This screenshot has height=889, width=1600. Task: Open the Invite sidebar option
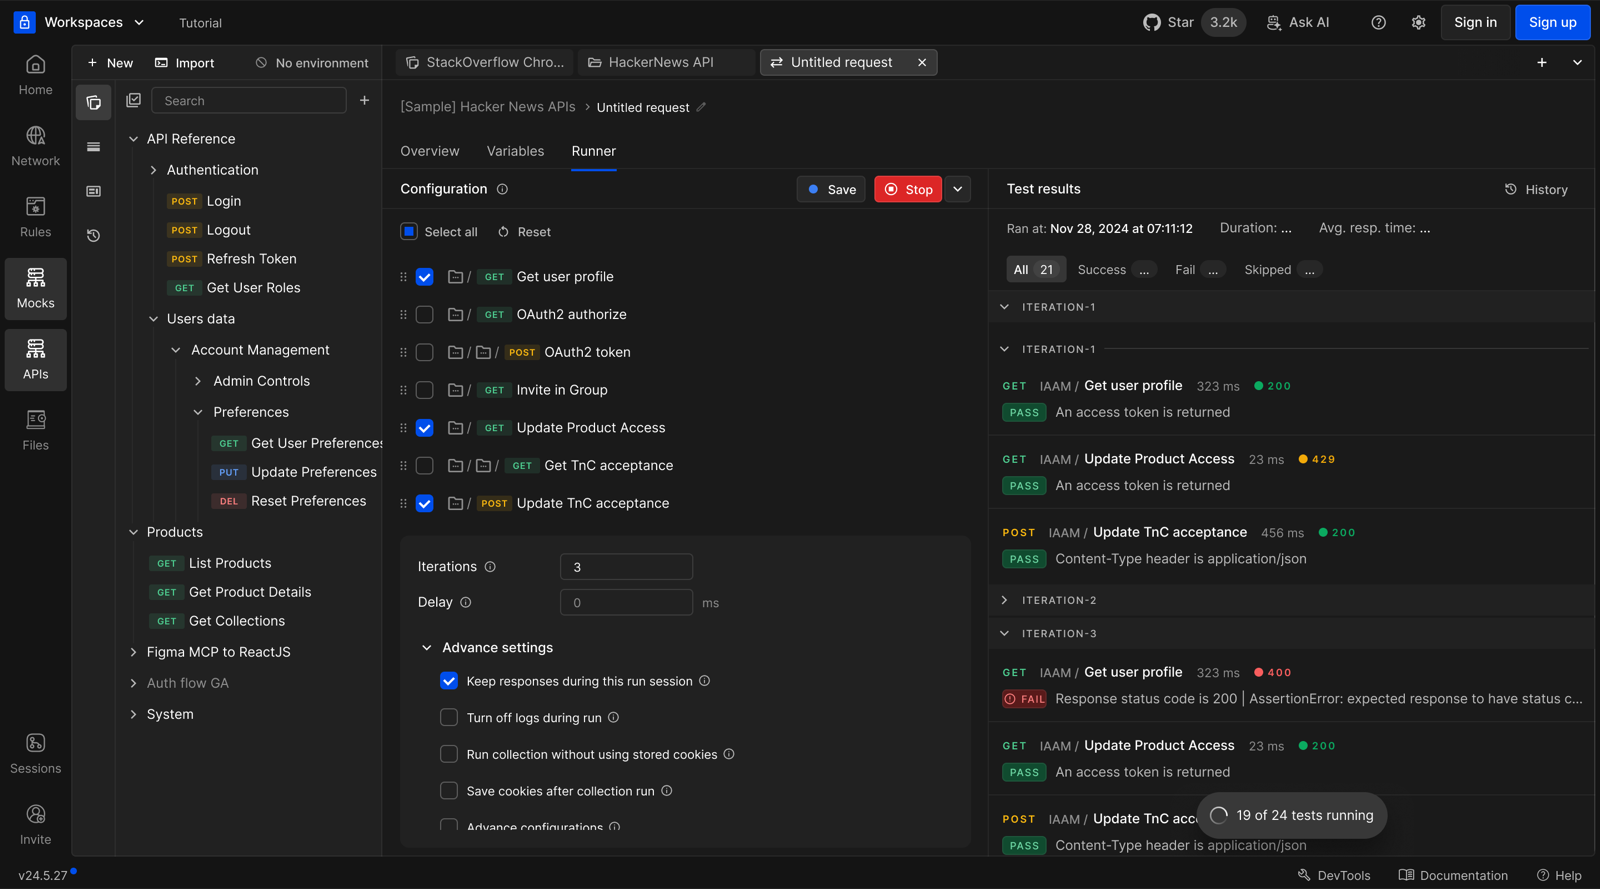click(x=35, y=825)
